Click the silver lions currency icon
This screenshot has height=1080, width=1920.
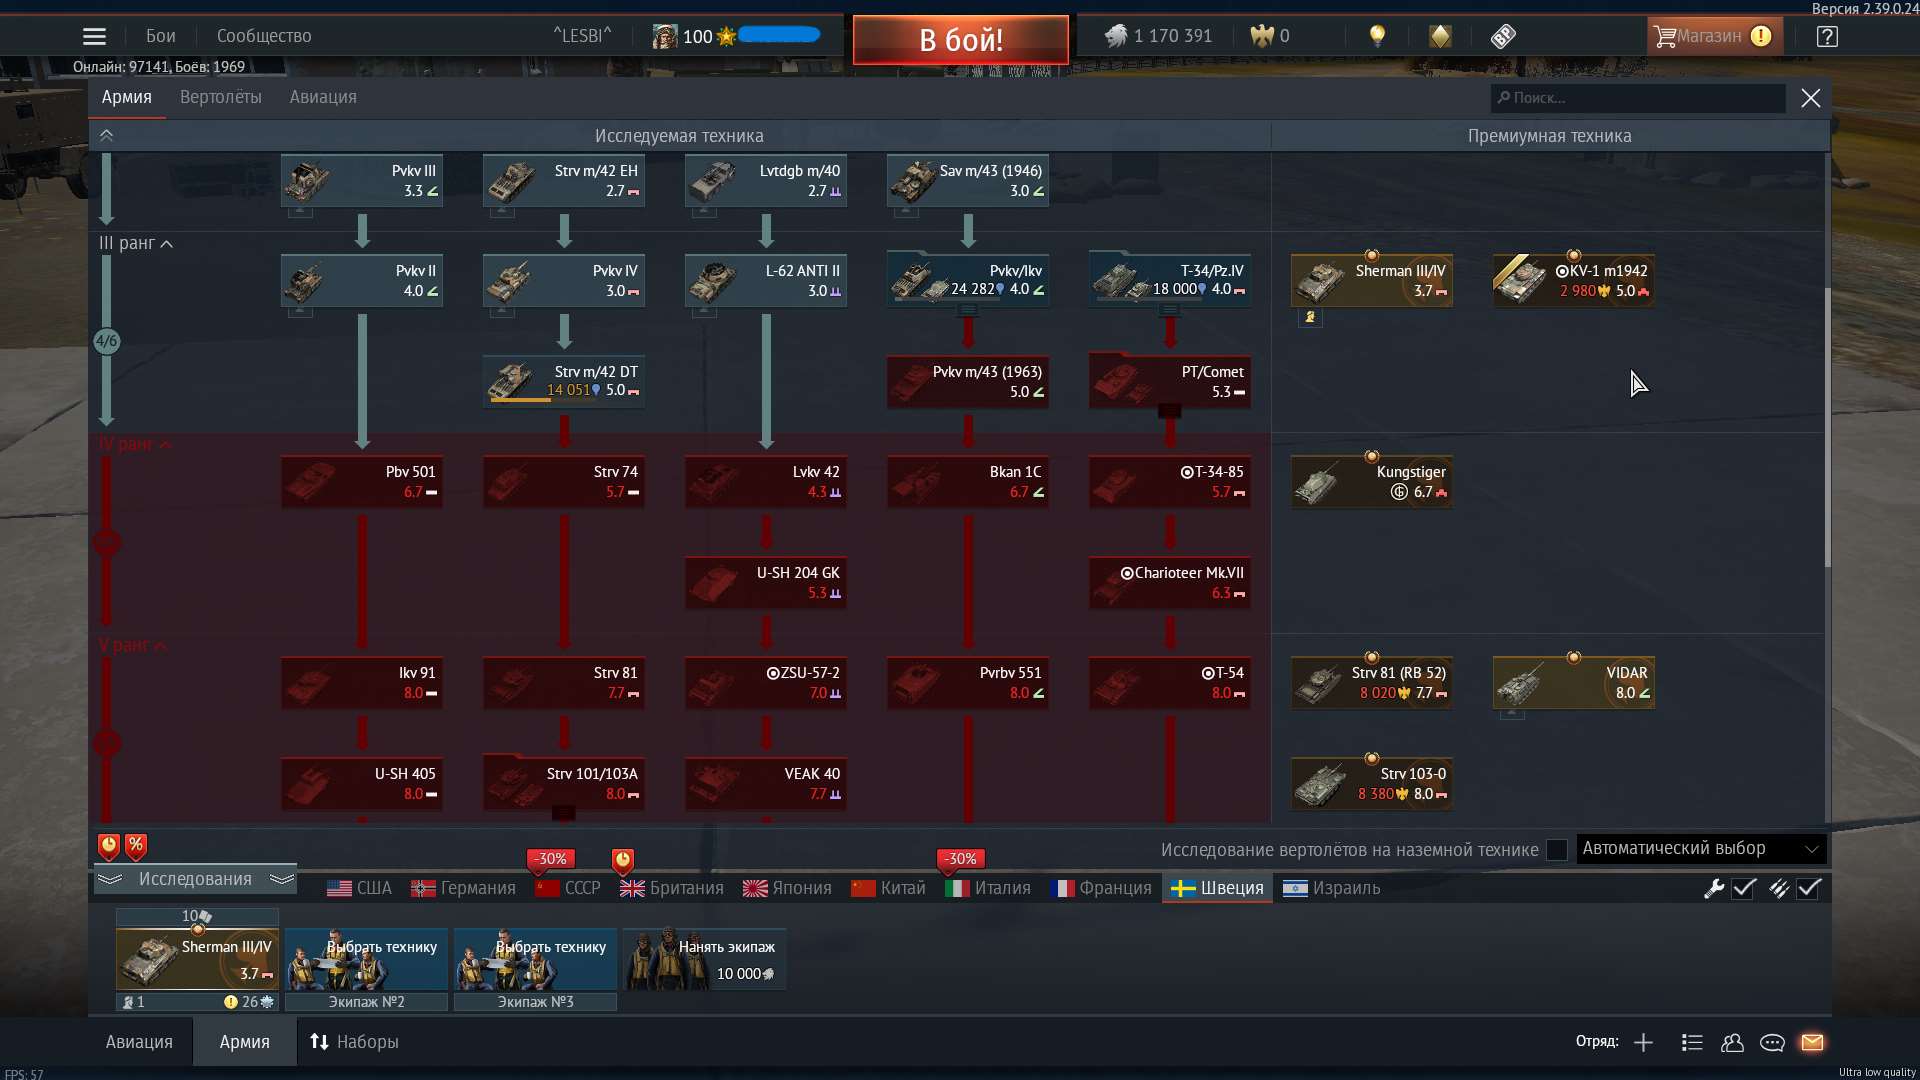[x=1115, y=36]
